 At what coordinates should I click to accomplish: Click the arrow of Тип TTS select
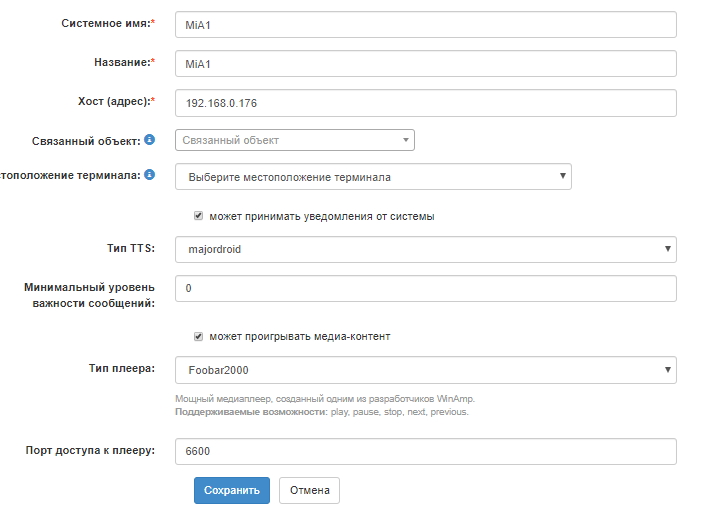667,249
